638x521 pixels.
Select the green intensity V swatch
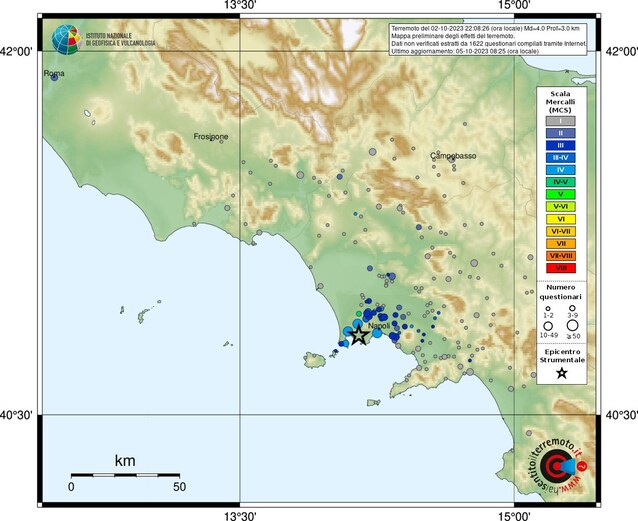point(561,194)
